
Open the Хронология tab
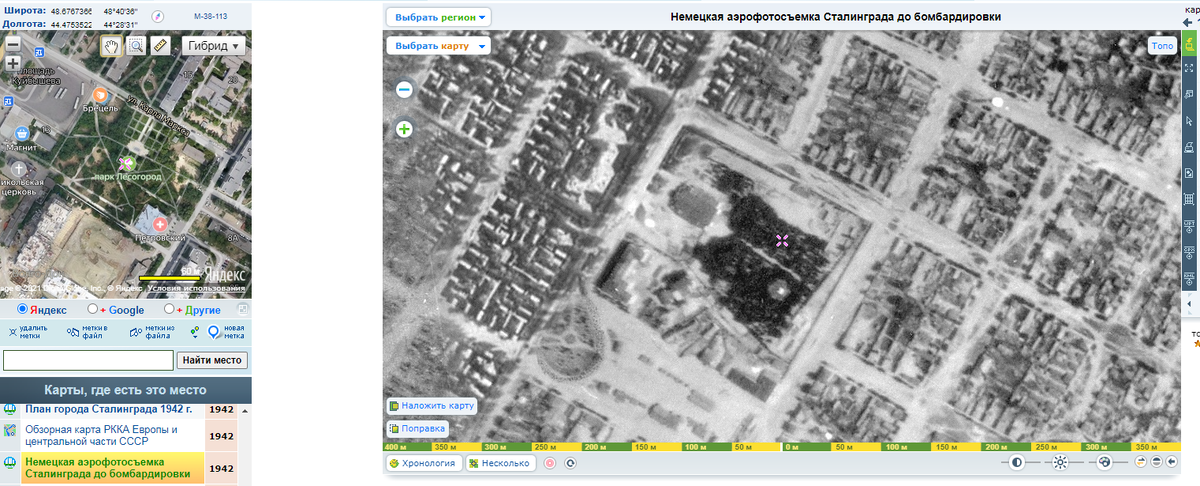click(x=422, y=463)
